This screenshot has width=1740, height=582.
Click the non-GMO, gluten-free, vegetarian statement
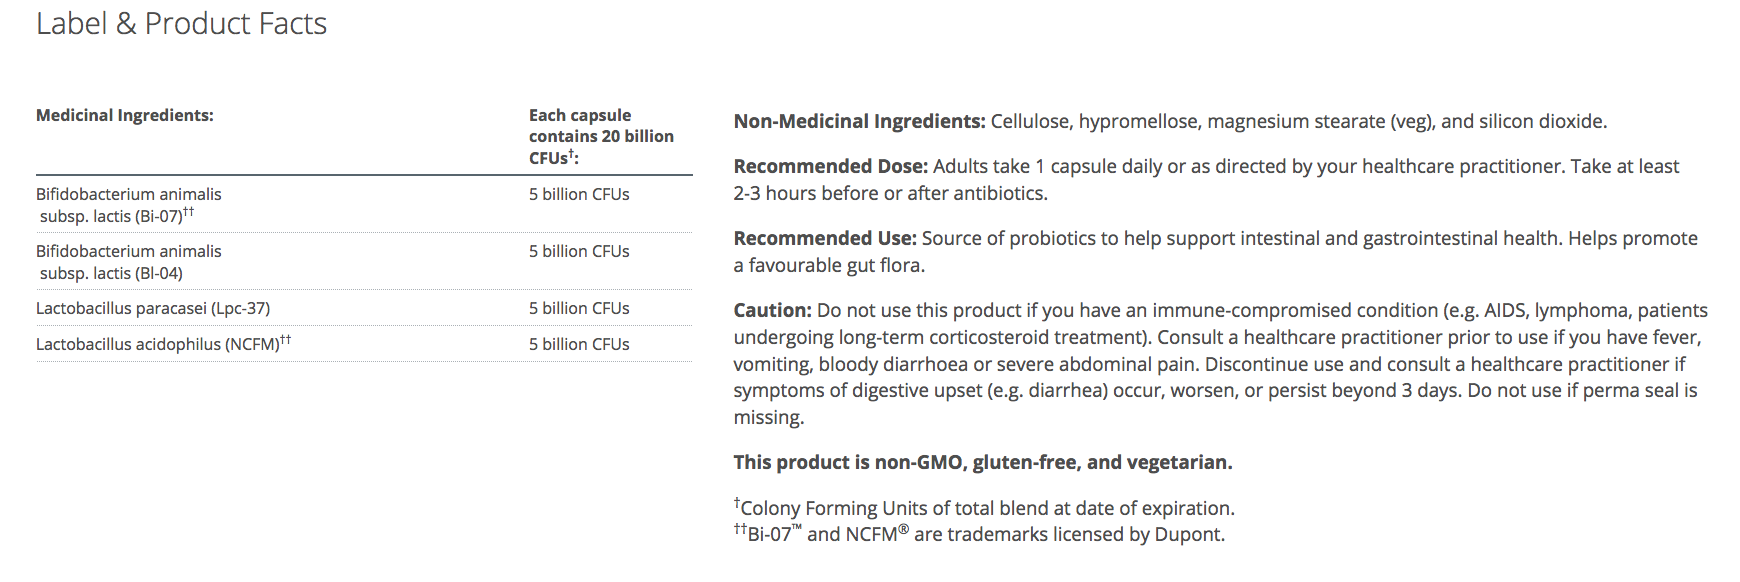[983, 463]
